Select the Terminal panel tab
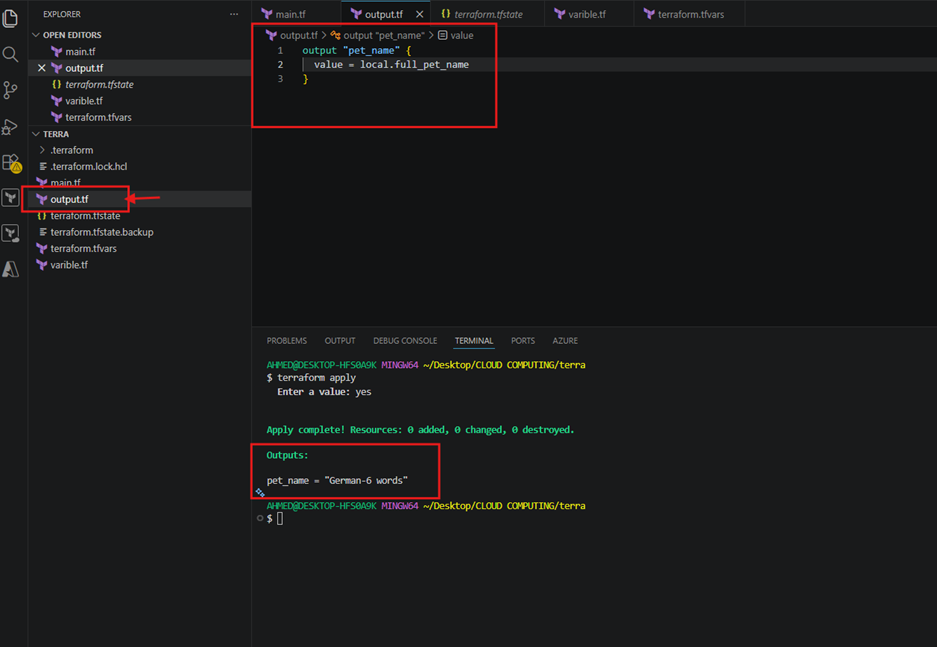This screenshot has height=647, width=937. click(474, 341)
